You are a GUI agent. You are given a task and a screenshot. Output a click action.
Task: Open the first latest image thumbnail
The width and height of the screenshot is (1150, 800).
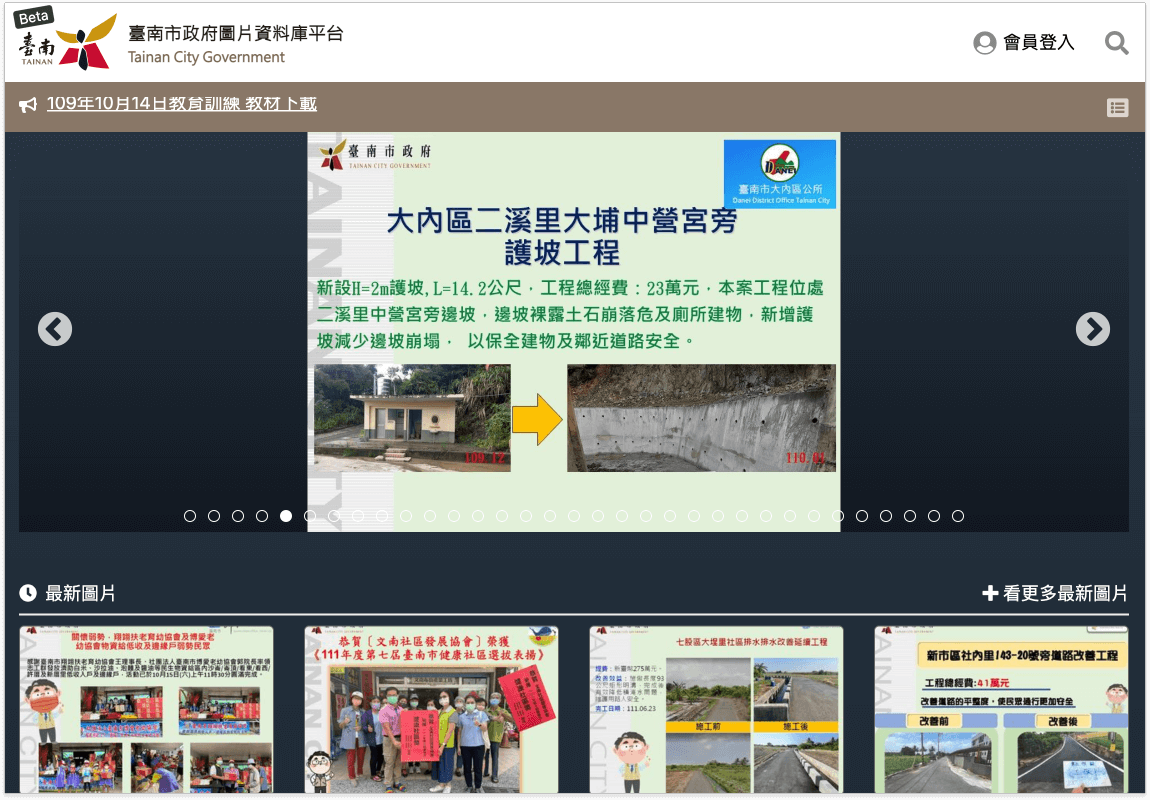pos(146,710)
